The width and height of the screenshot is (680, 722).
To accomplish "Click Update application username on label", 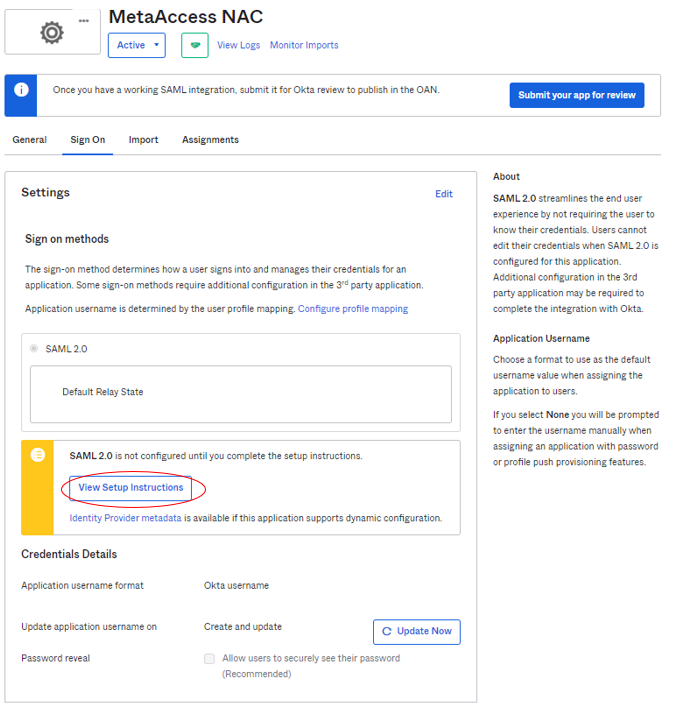I will point(89,627).
